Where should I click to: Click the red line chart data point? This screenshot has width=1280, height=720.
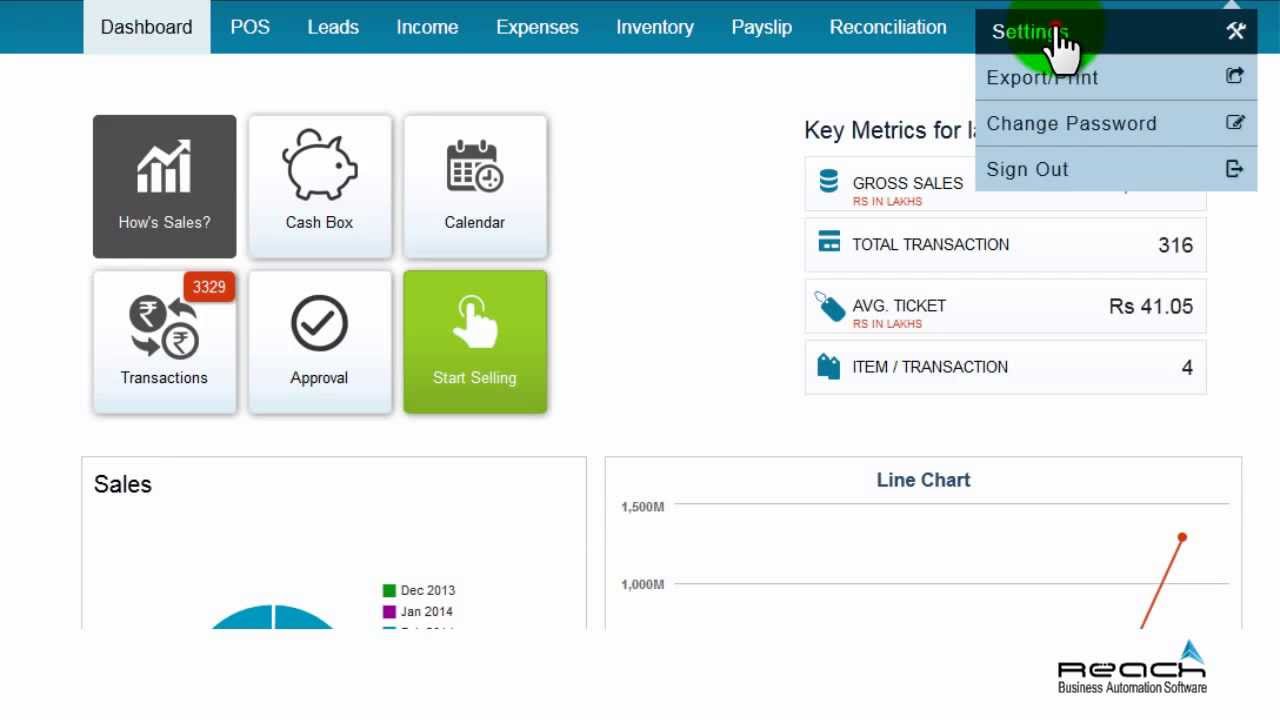pos(1182,538)
